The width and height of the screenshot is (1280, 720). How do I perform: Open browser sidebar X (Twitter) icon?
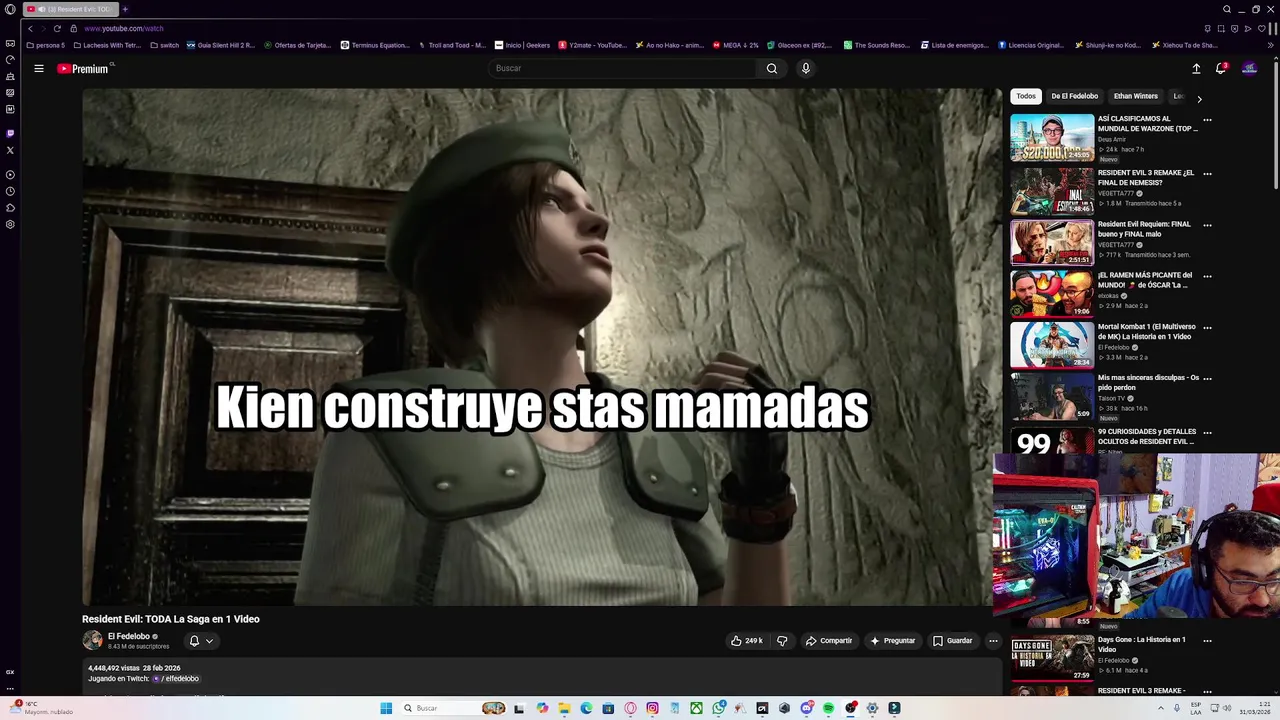click(x=10, y=150)
